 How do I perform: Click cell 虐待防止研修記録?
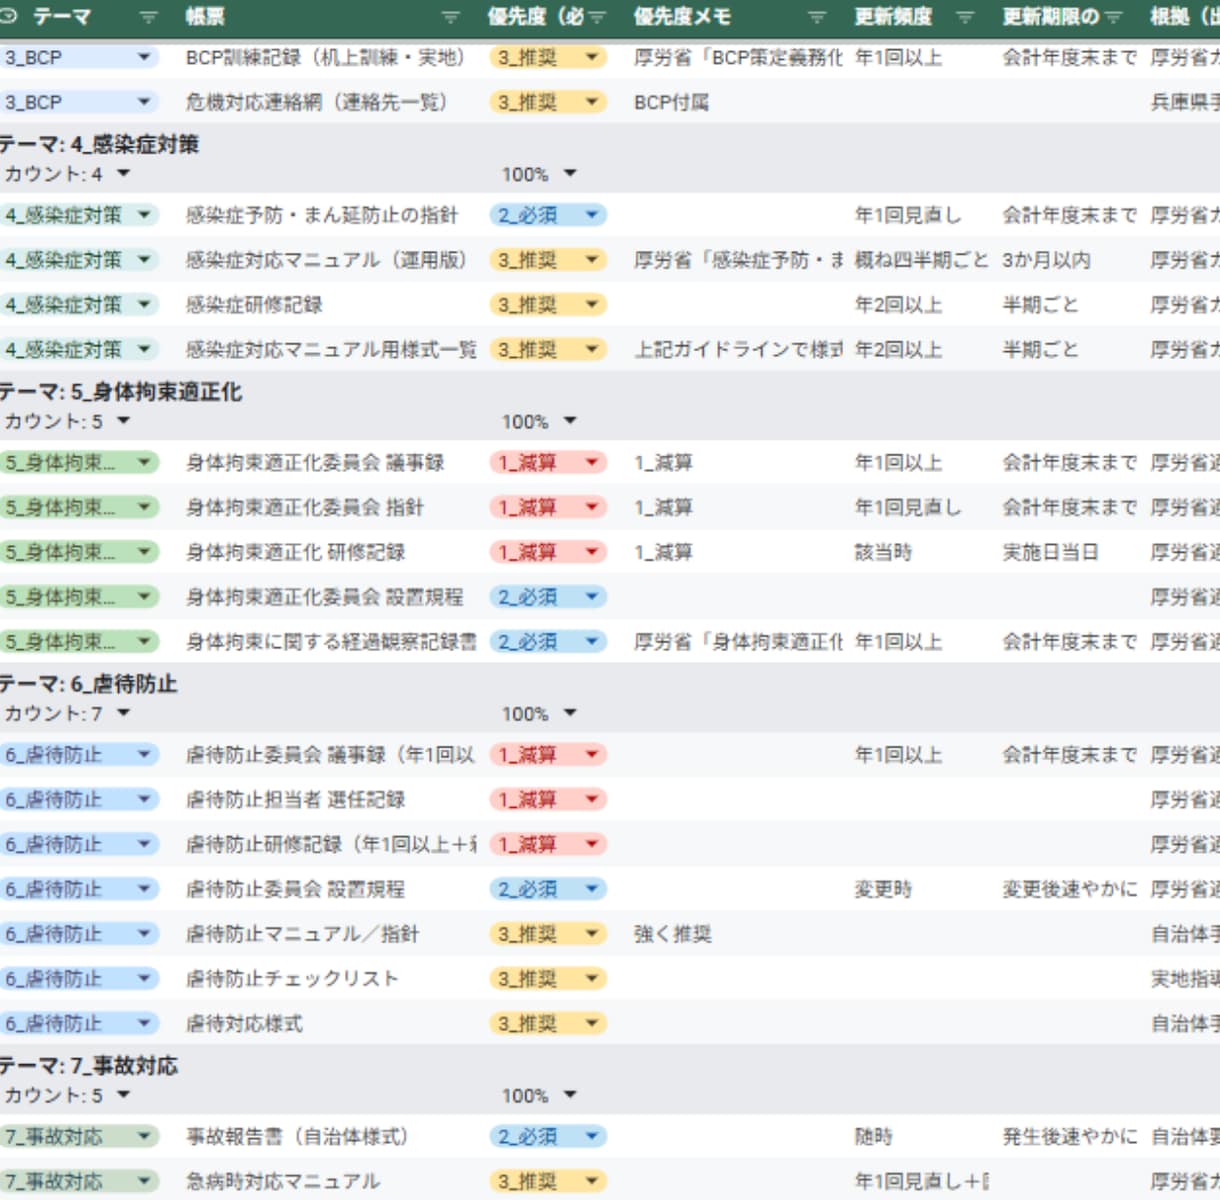331,845
